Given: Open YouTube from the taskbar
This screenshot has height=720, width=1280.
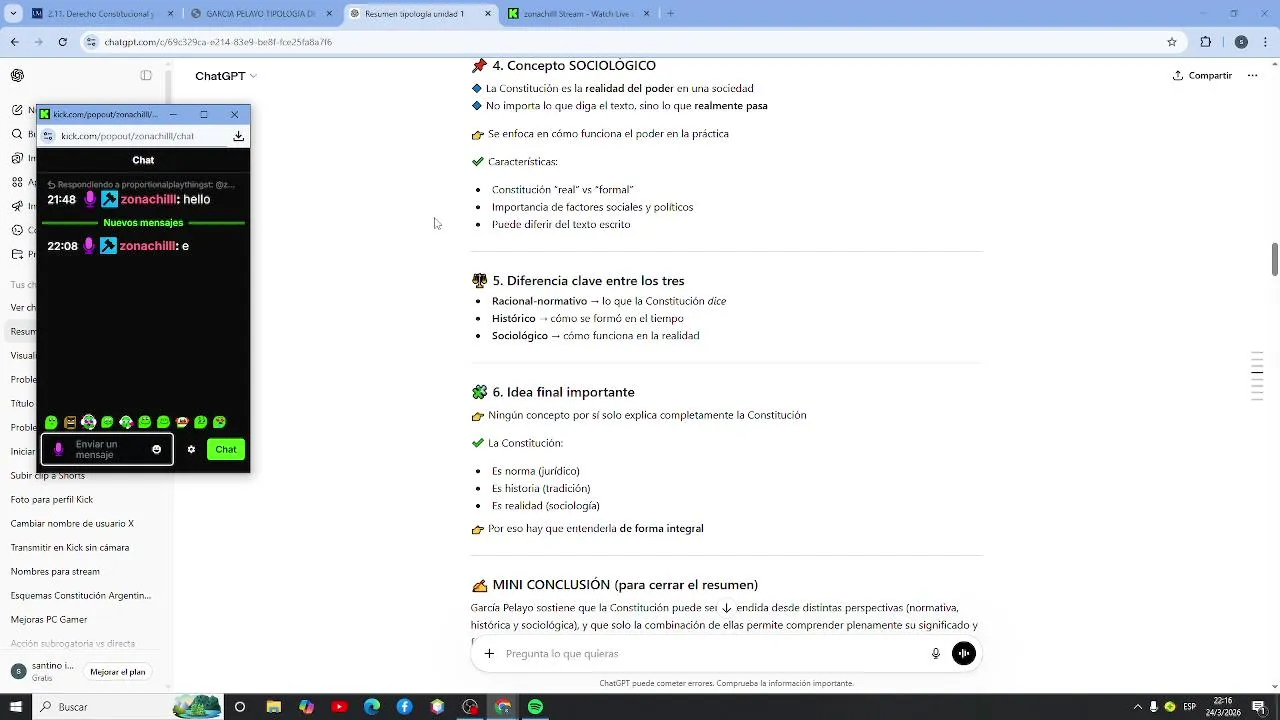Looking at the screenshot, I should pos(339,707).
